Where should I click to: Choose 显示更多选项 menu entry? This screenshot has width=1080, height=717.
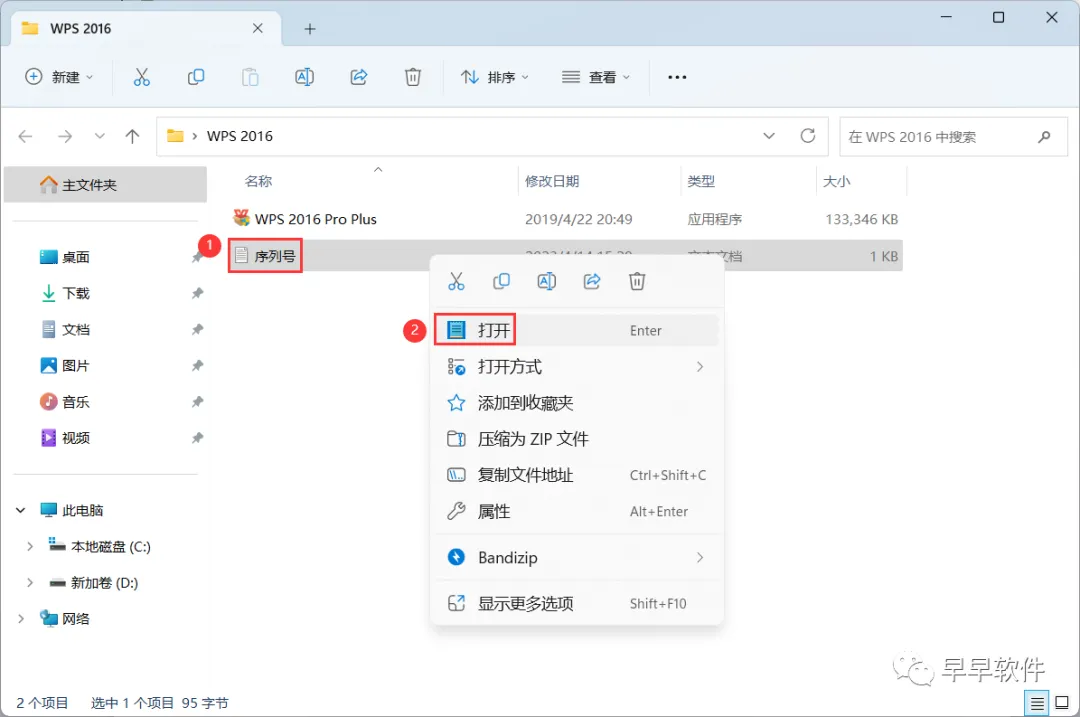[x=577, y=603]
